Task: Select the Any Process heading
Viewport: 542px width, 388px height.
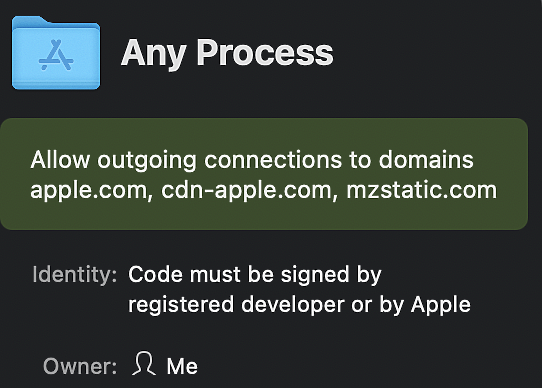Action: pos(227,53)
